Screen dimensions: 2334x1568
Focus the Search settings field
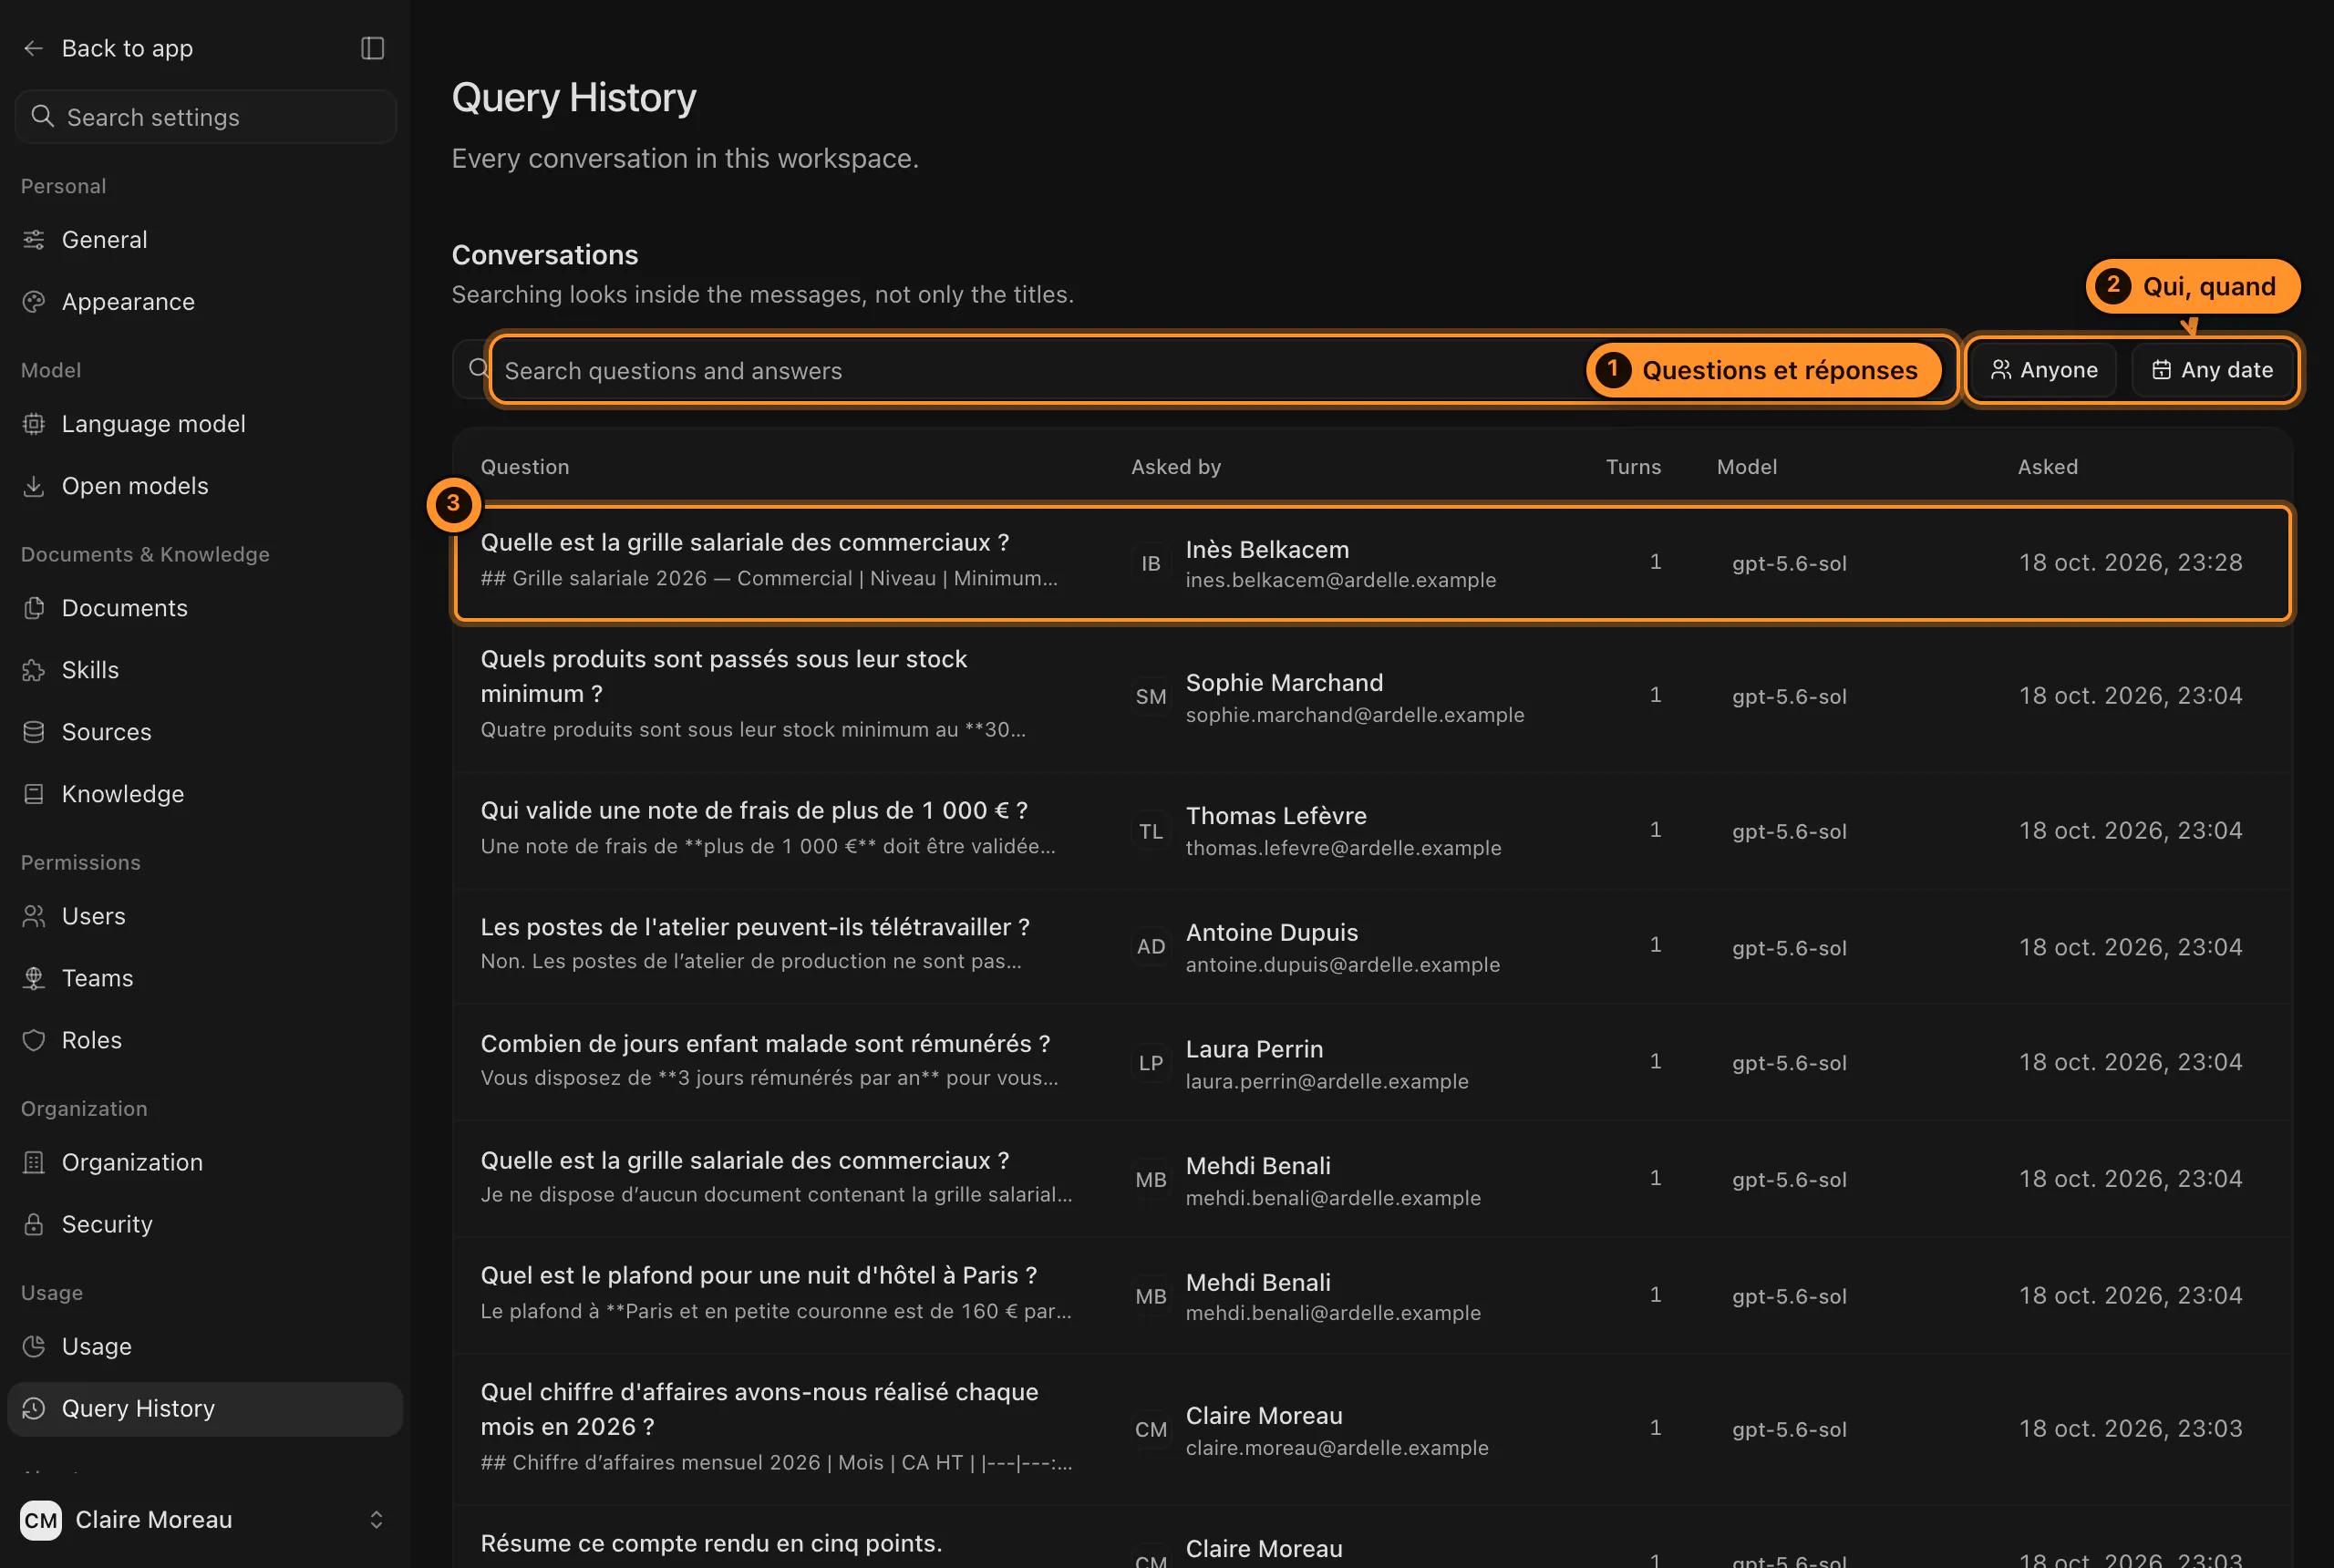205,117
